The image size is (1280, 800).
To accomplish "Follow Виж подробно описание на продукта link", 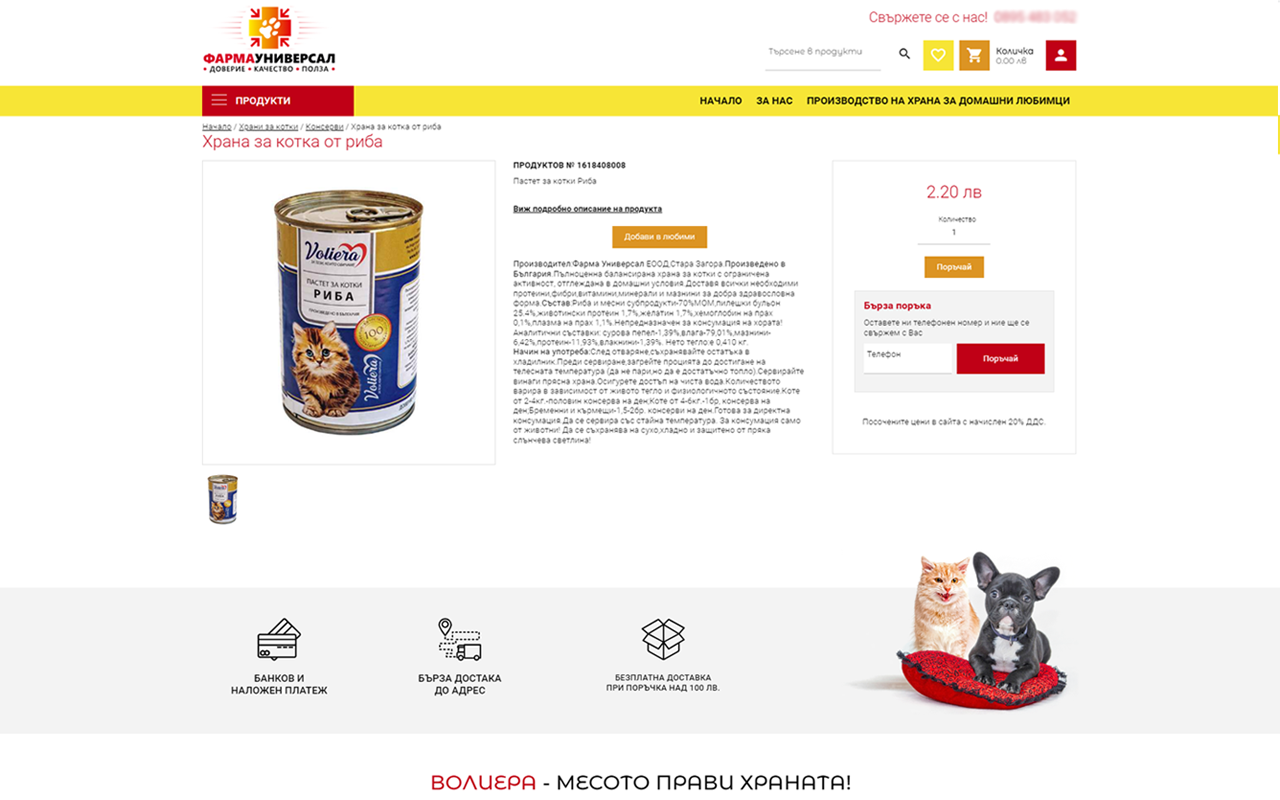I will point(588,209).
